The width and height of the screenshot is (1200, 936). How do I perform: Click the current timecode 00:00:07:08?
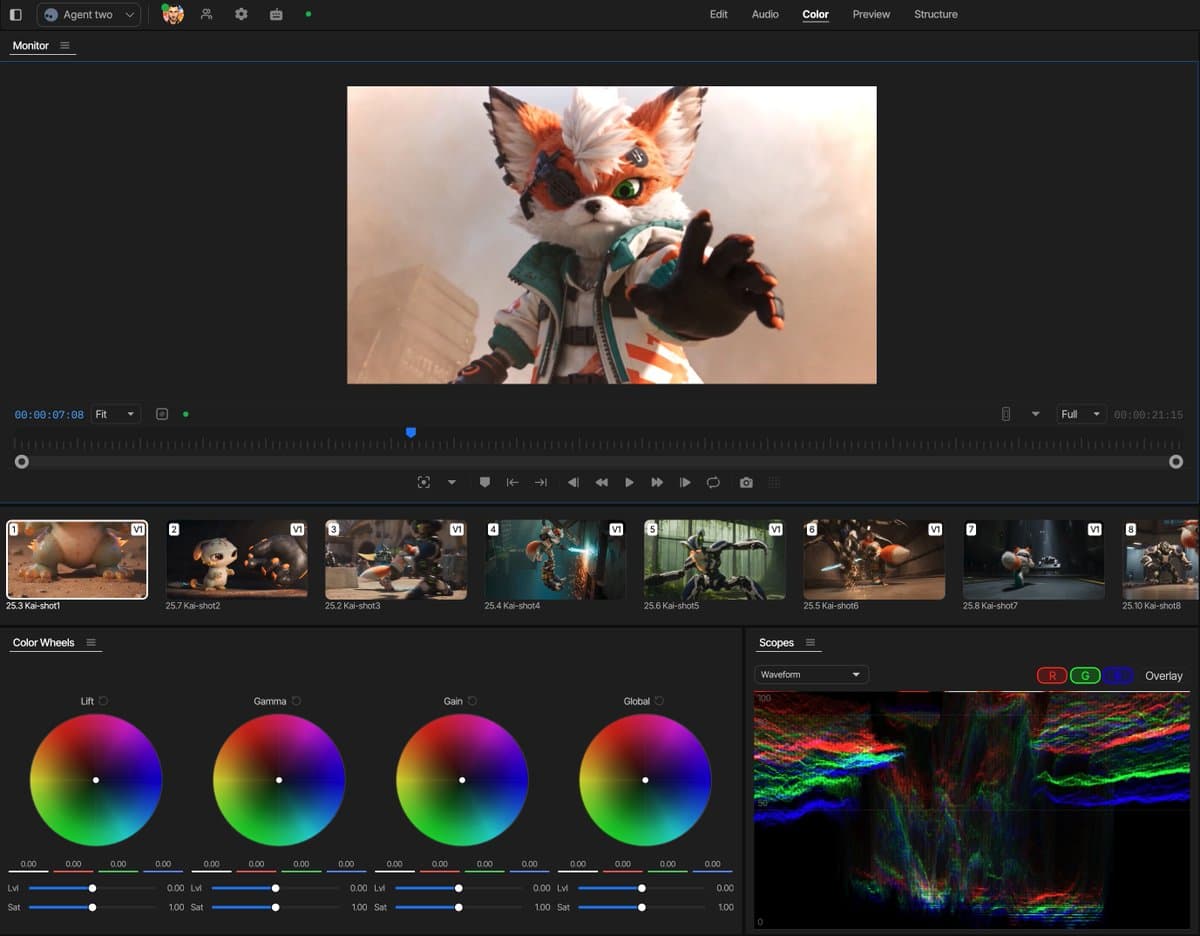point(49,414)
